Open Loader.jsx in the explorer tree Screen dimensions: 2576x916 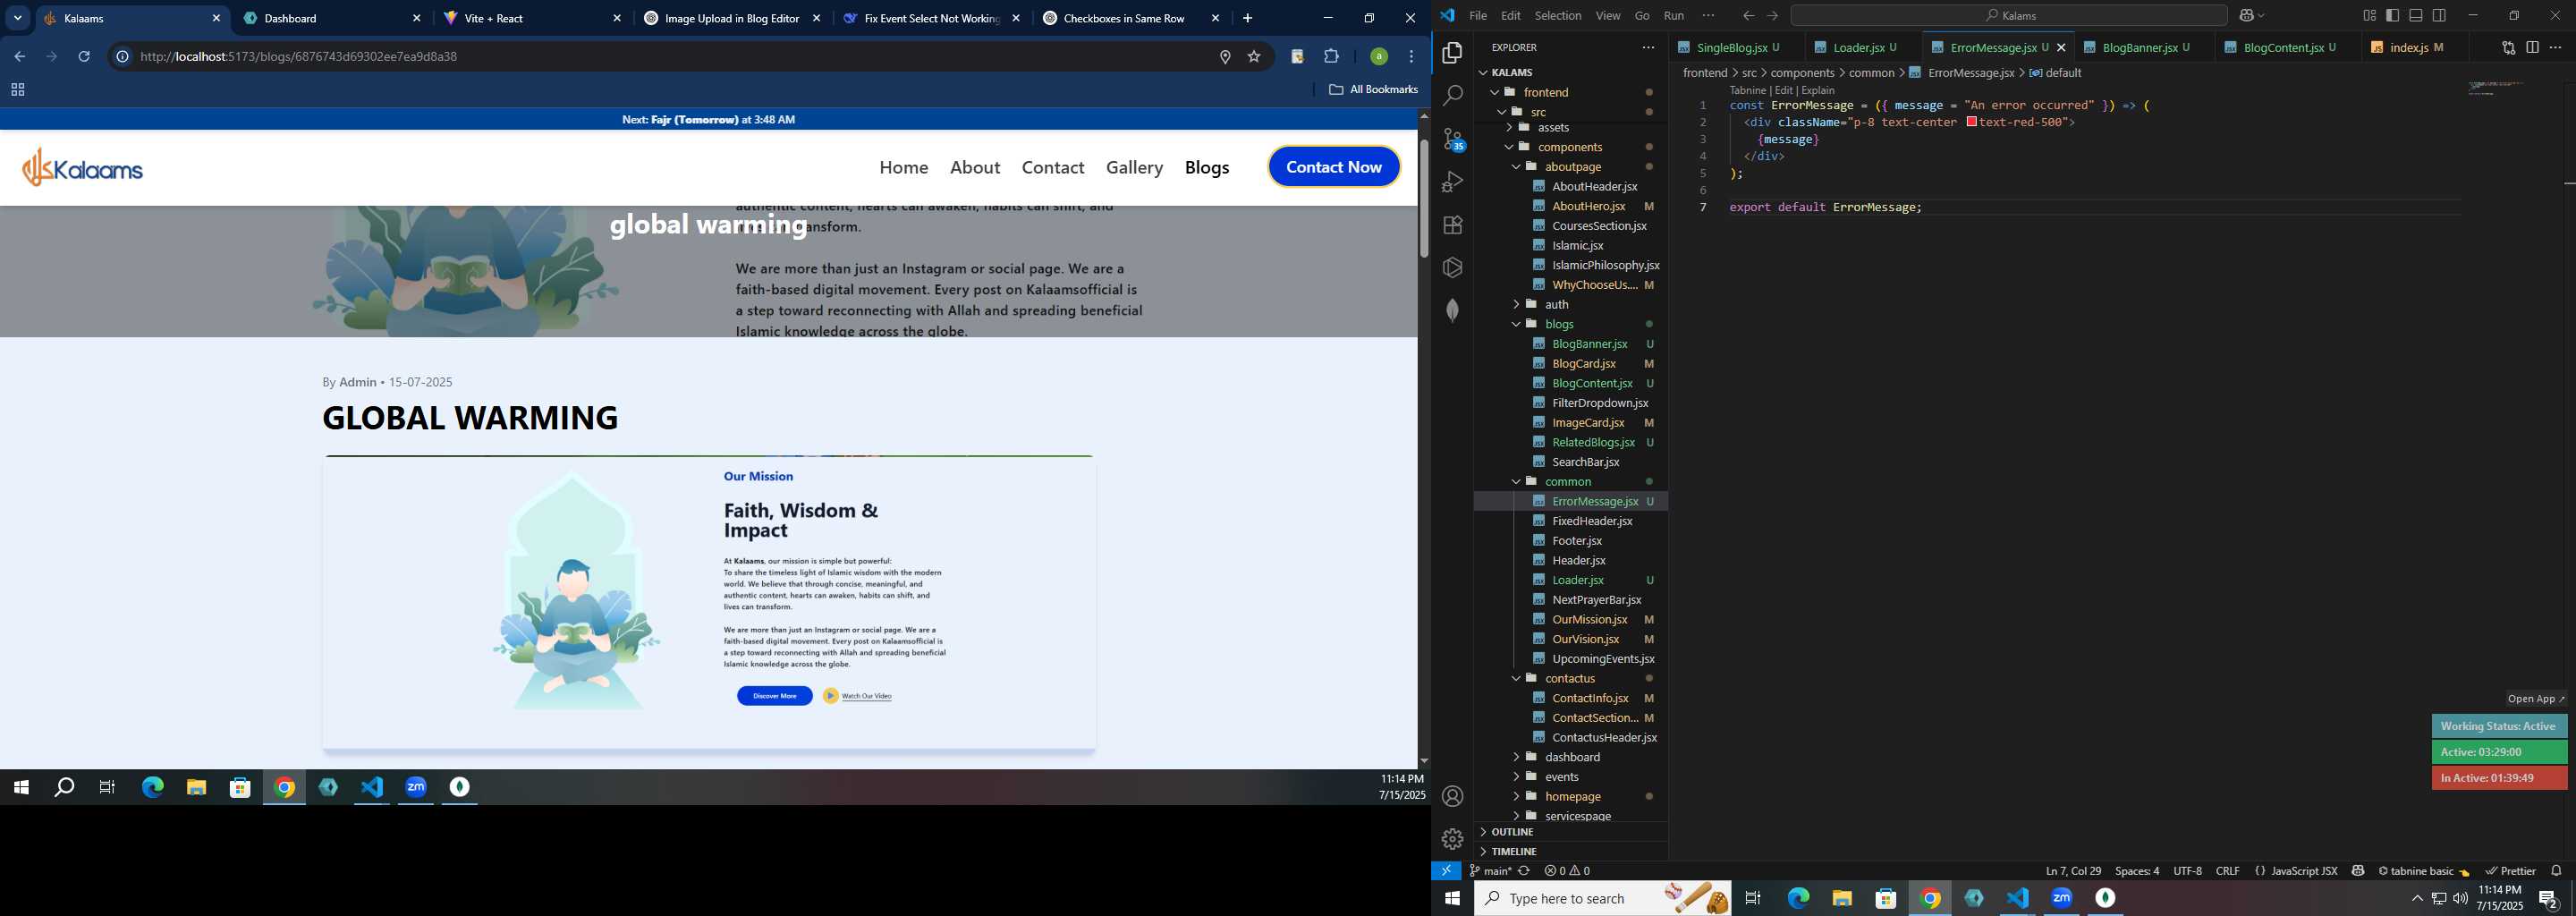pyautogui.click(x=1577, y=580)
